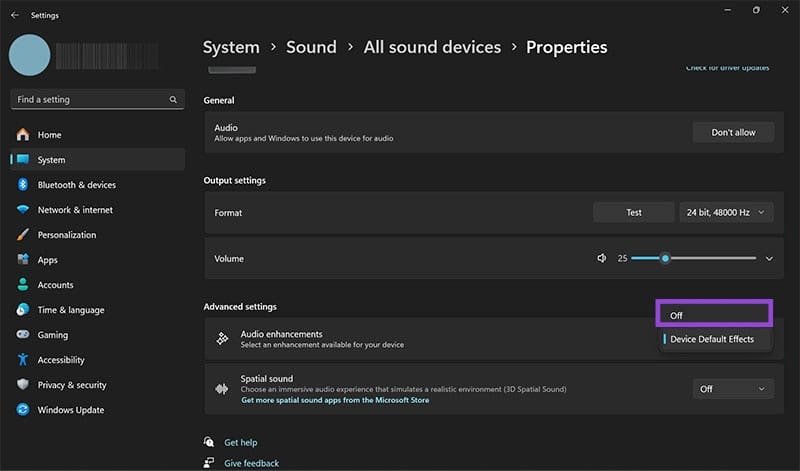This screenshot has height=471, width=800.
Task: Open Home settings page
Action: coord(97,135)
